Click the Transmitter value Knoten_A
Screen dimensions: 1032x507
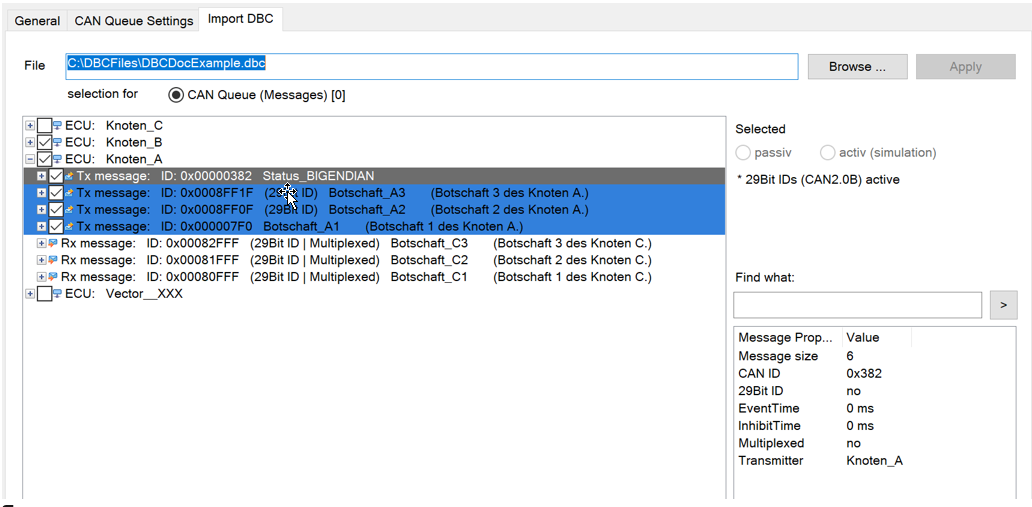tap(874, 460)
